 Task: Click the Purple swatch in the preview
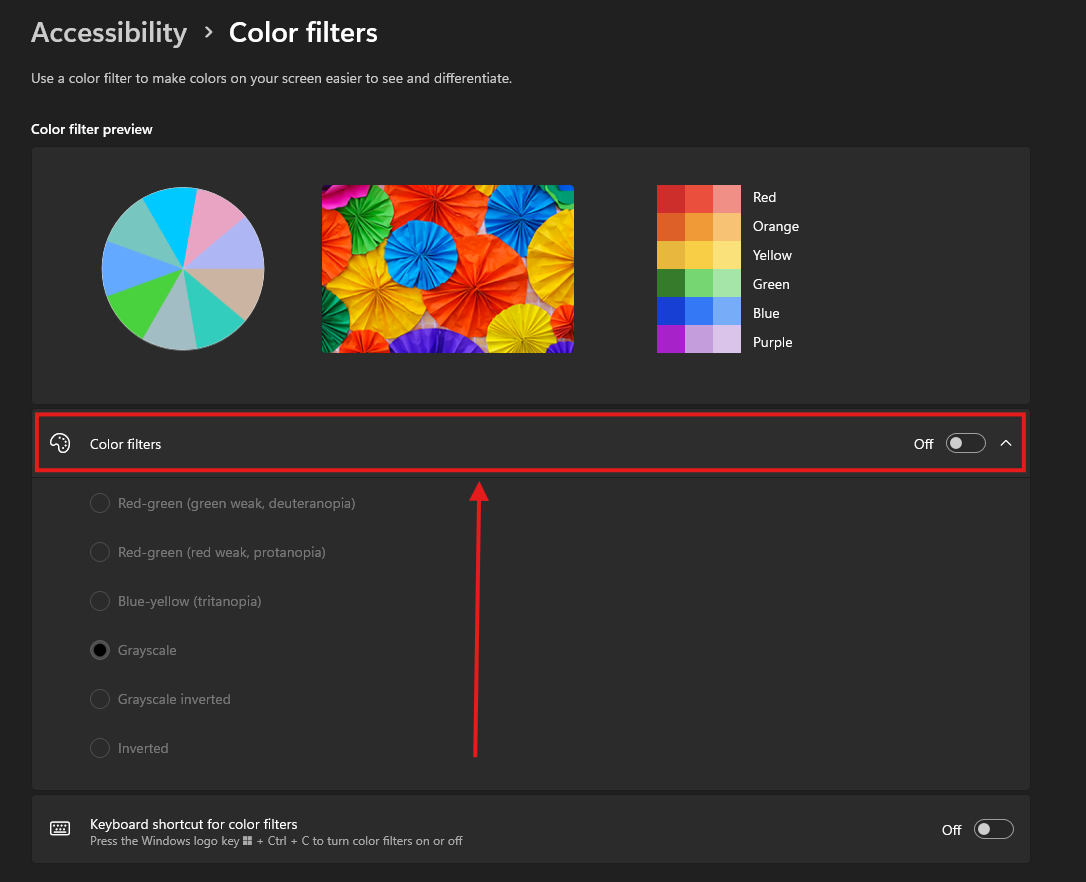[698, 342]
